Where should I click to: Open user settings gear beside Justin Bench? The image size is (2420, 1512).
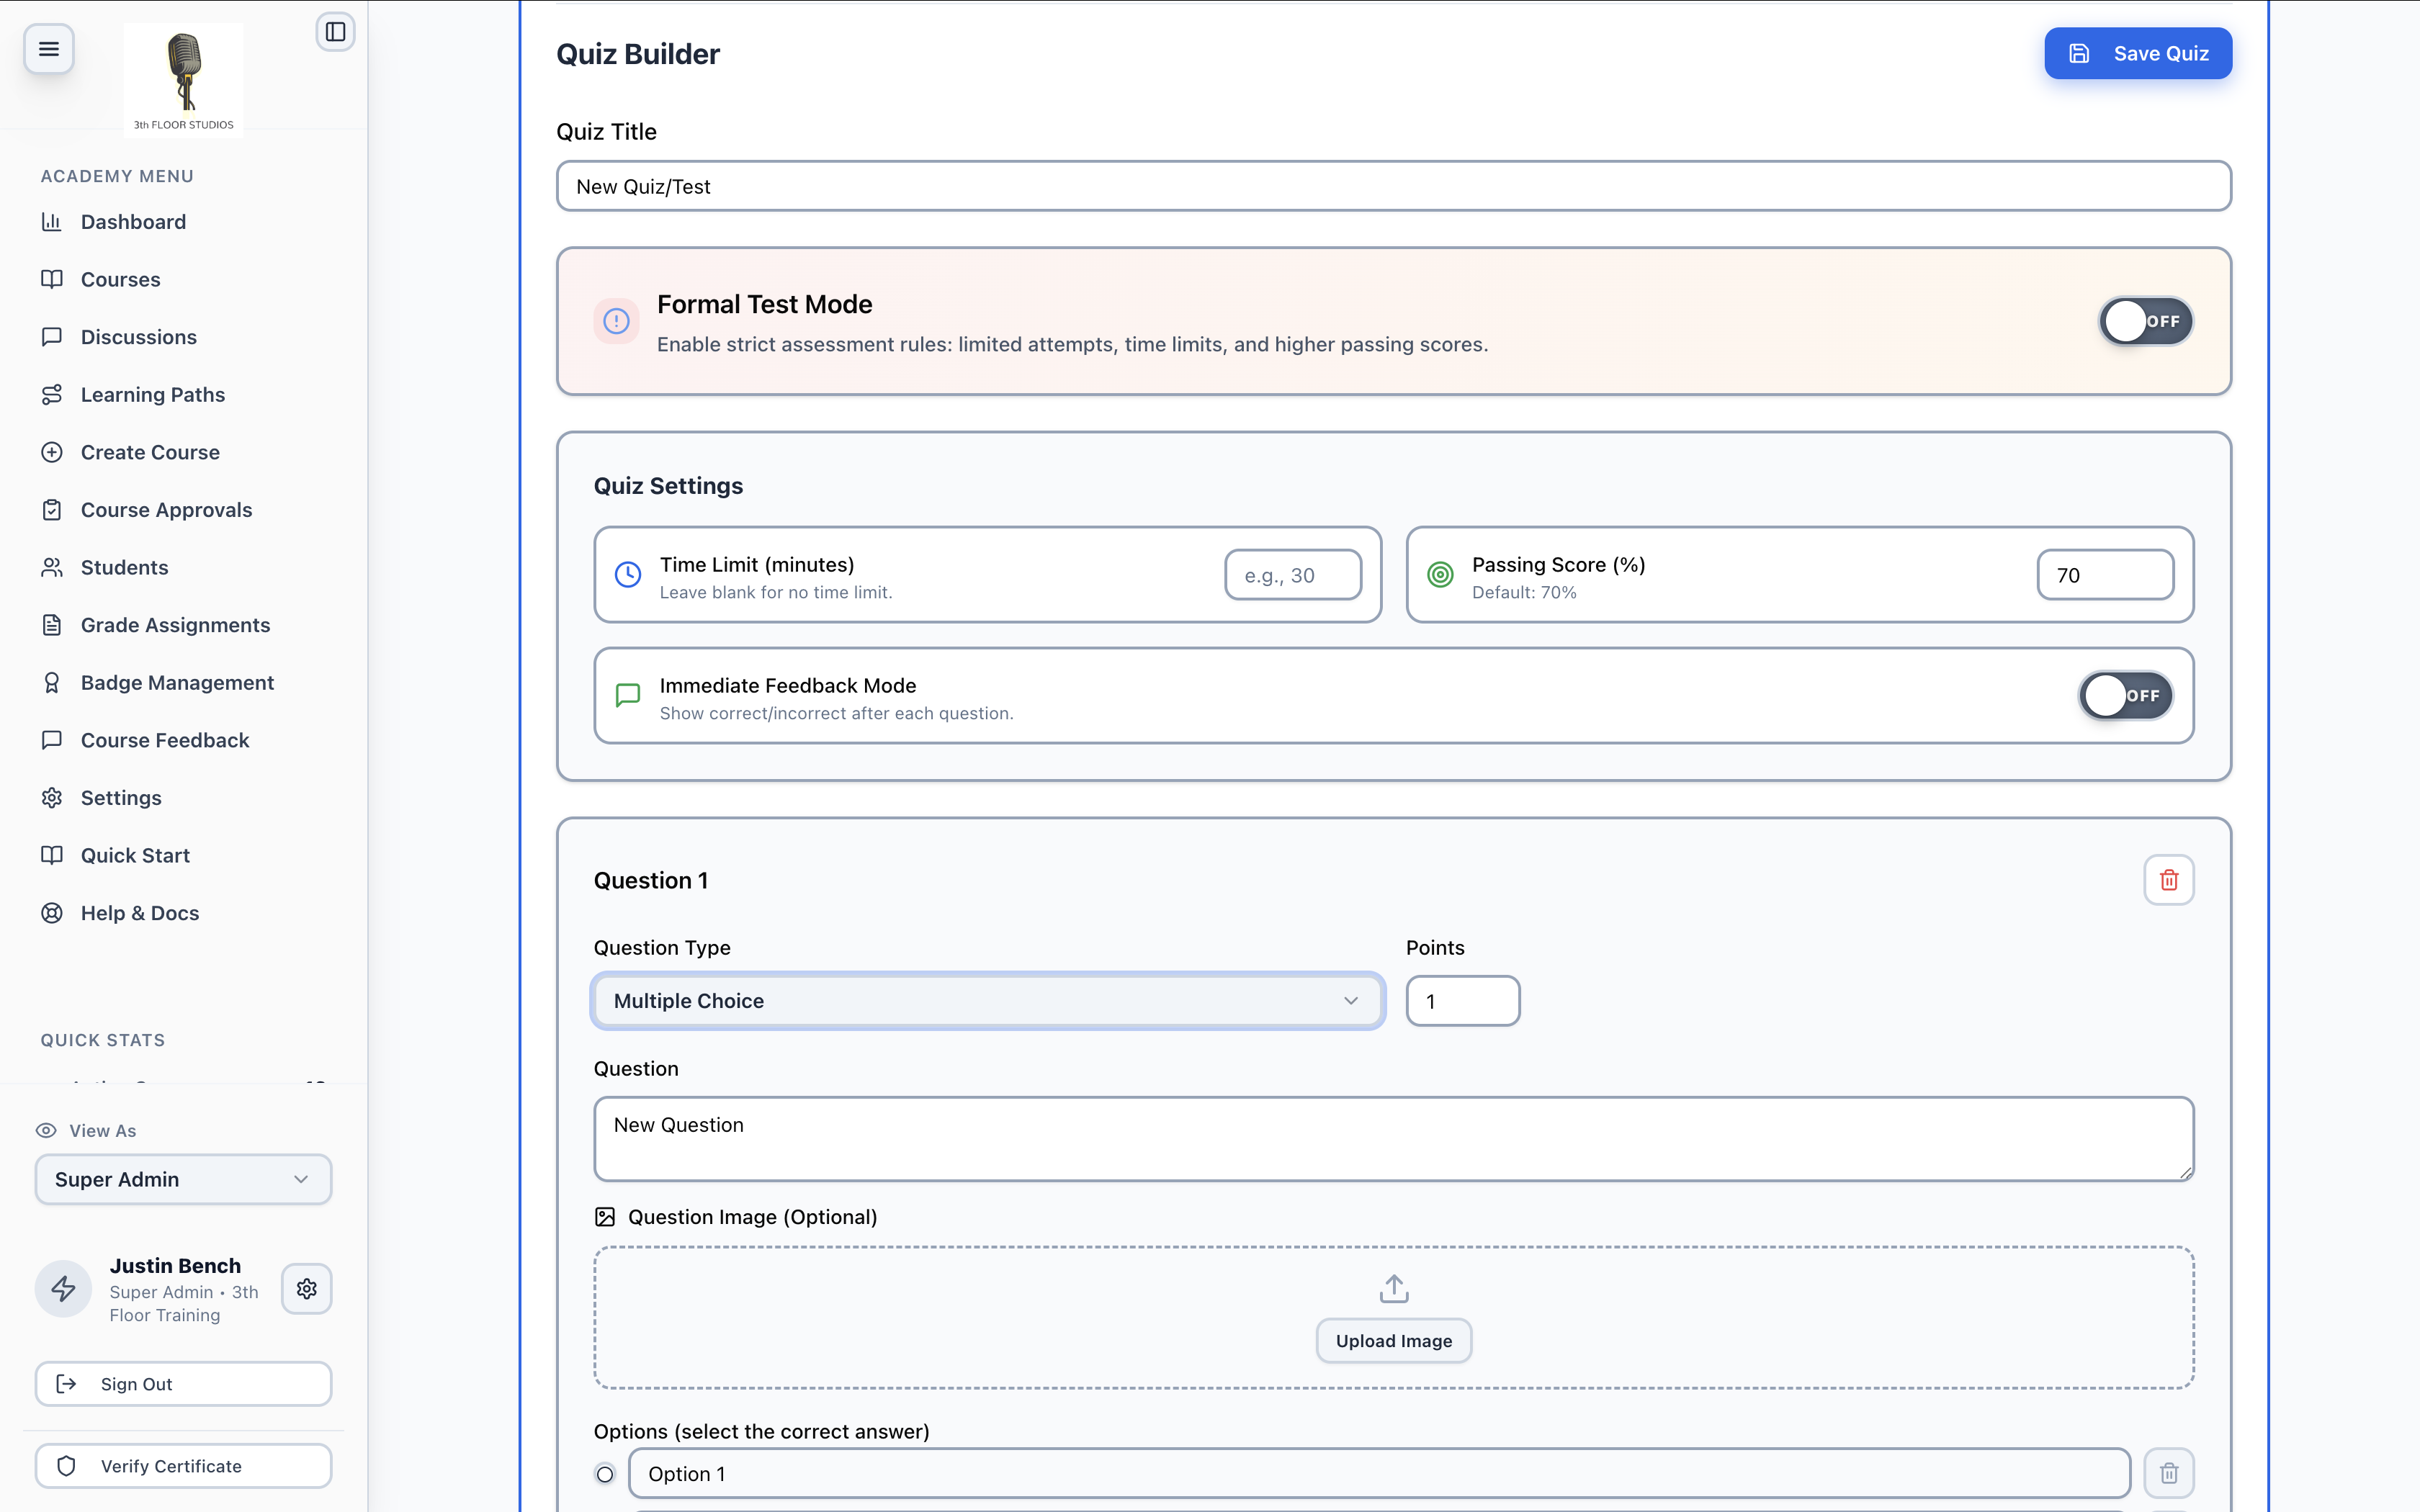[307, 1288]
